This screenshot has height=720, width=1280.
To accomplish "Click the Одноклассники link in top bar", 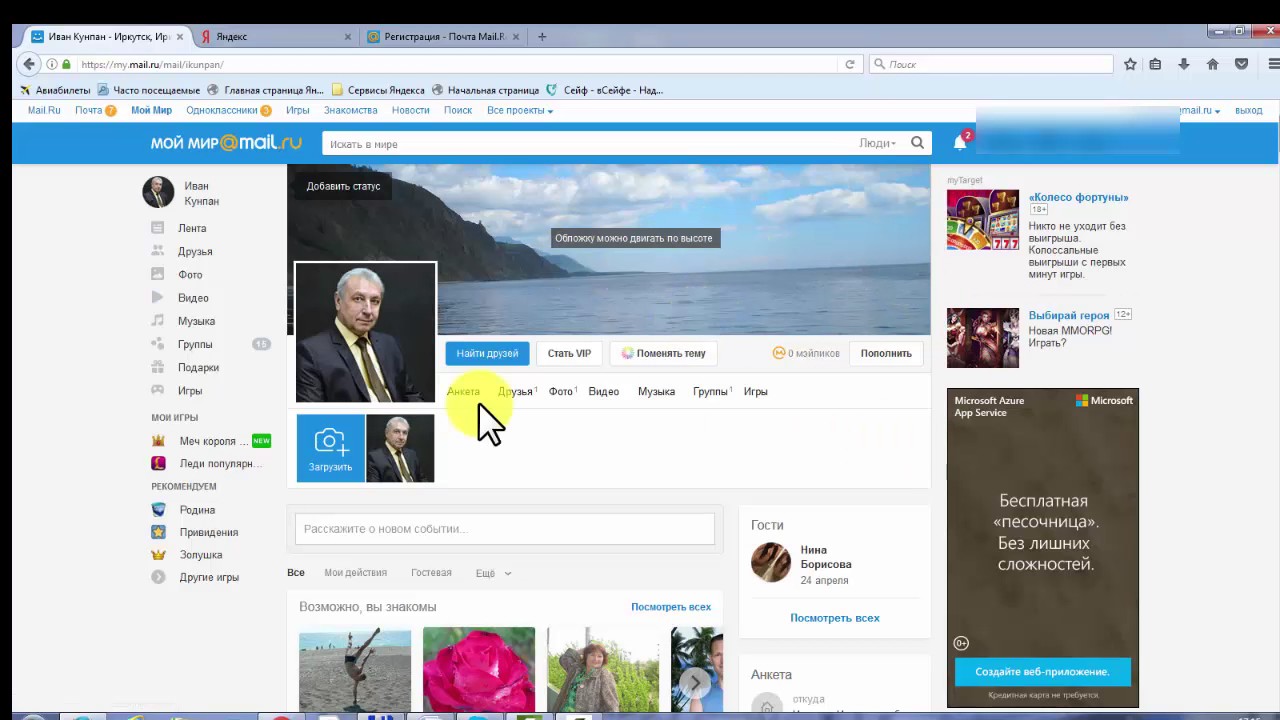I will [x=222, y=110].
